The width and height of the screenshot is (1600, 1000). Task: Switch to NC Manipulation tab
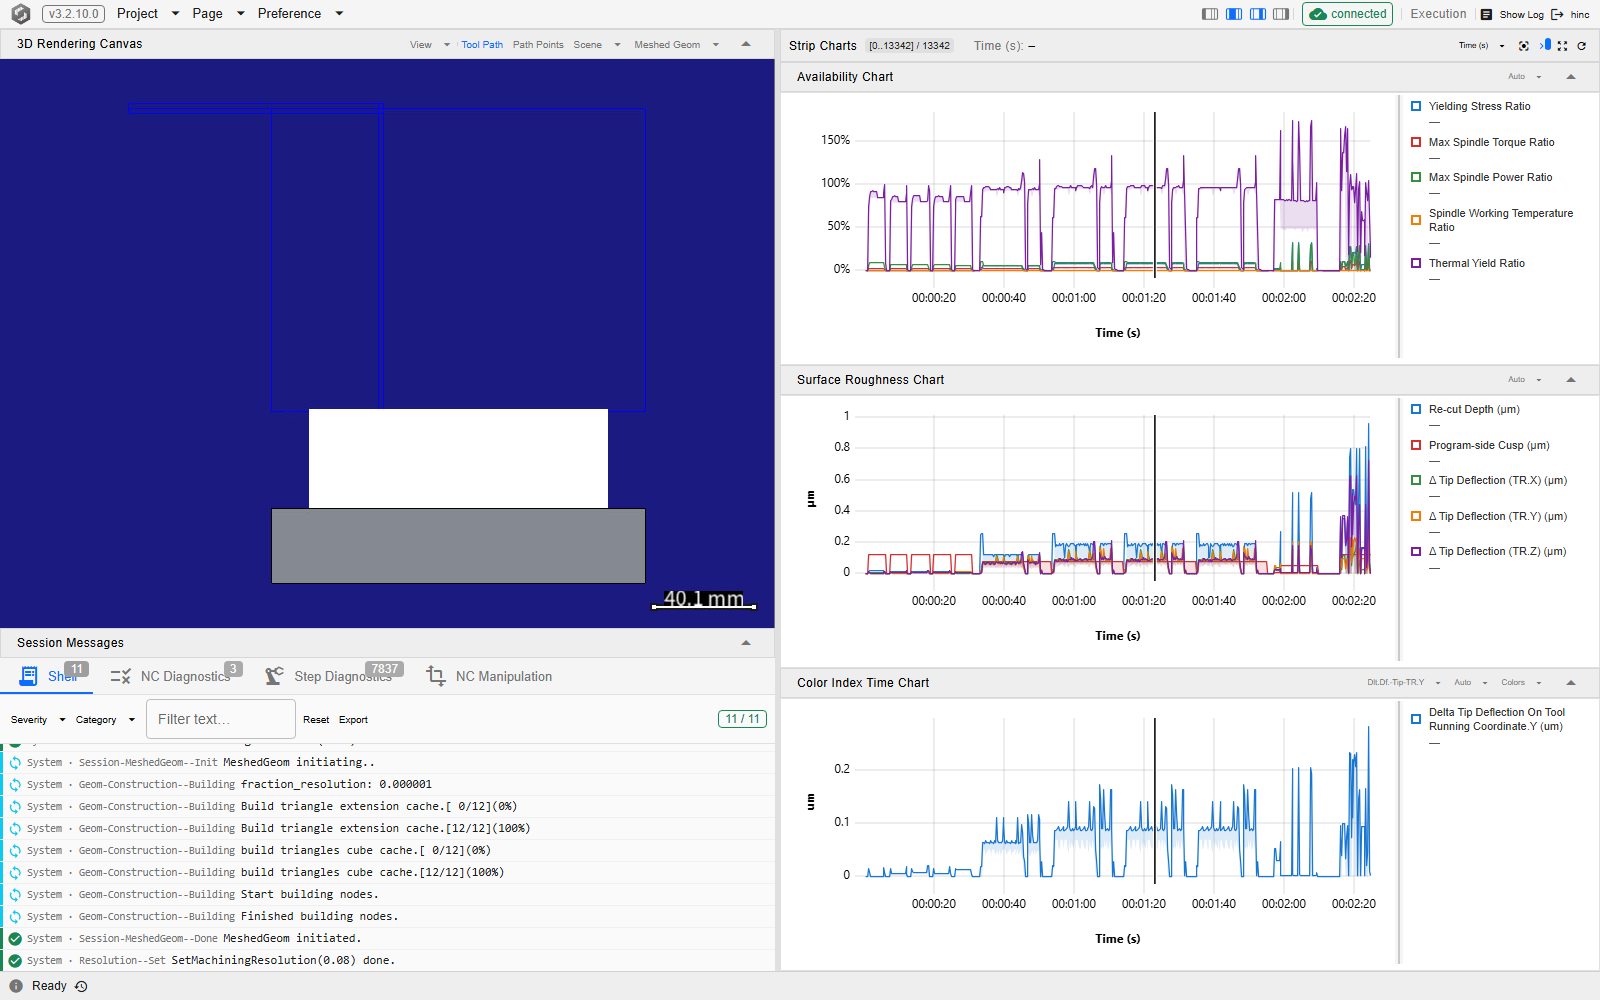489,676
